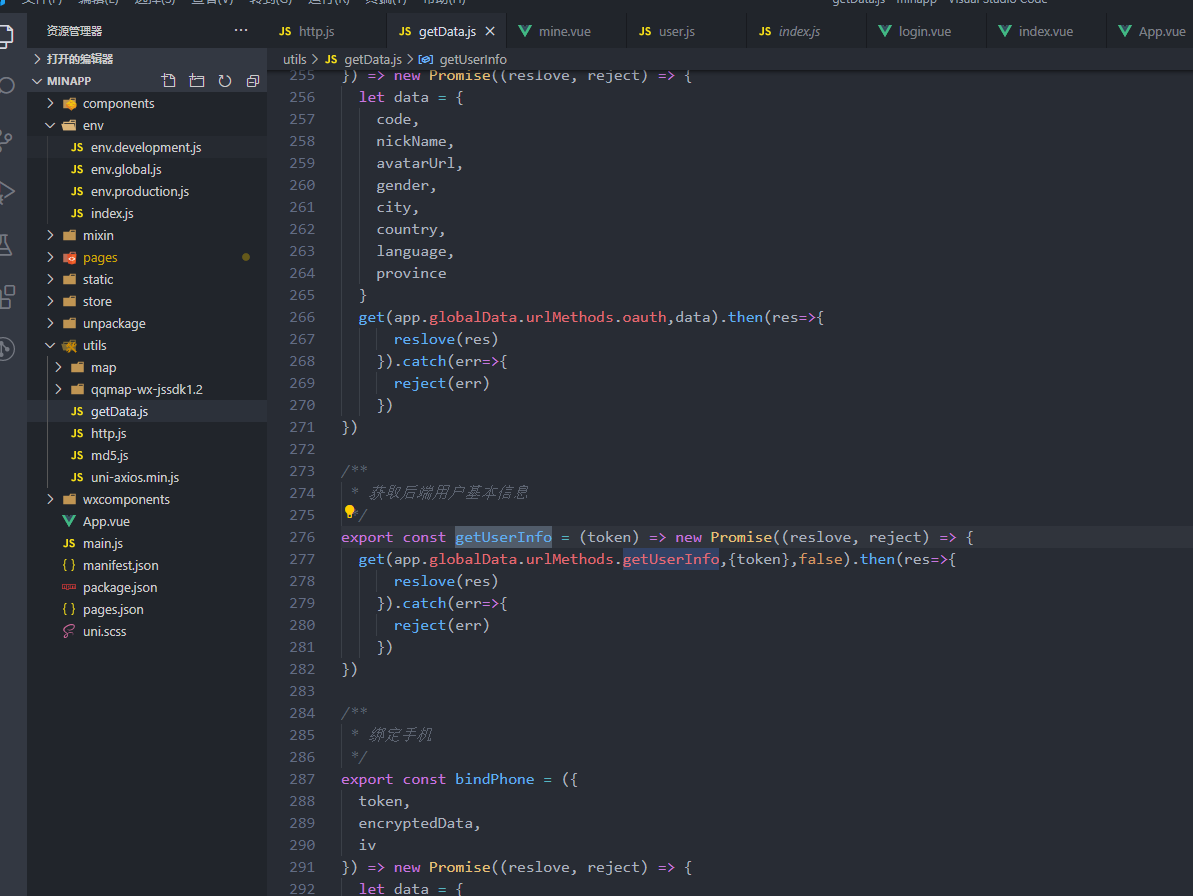
Task: Open App.vue in the file tree
Action: click(147, 521)
